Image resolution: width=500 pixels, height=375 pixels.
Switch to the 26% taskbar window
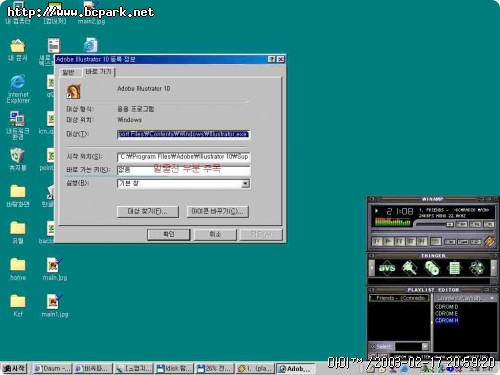215,369
